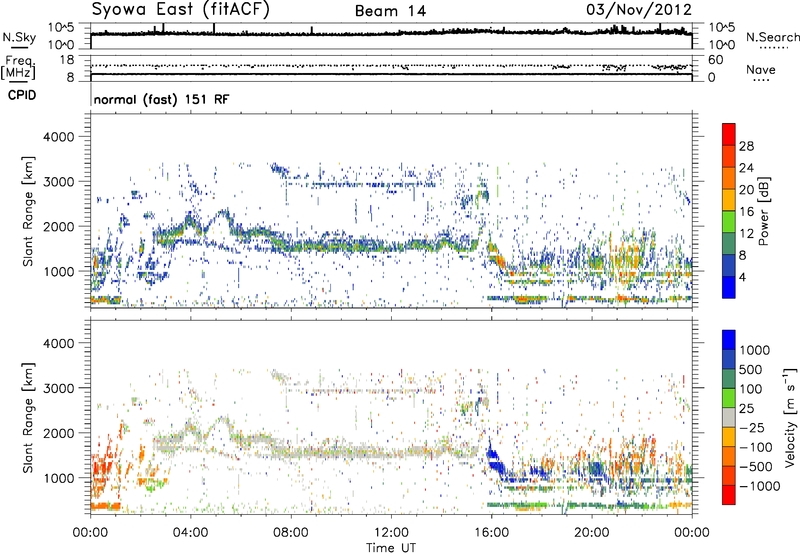
Task: Click the '16' power colorbar tick
Action: tap(746, 212)
